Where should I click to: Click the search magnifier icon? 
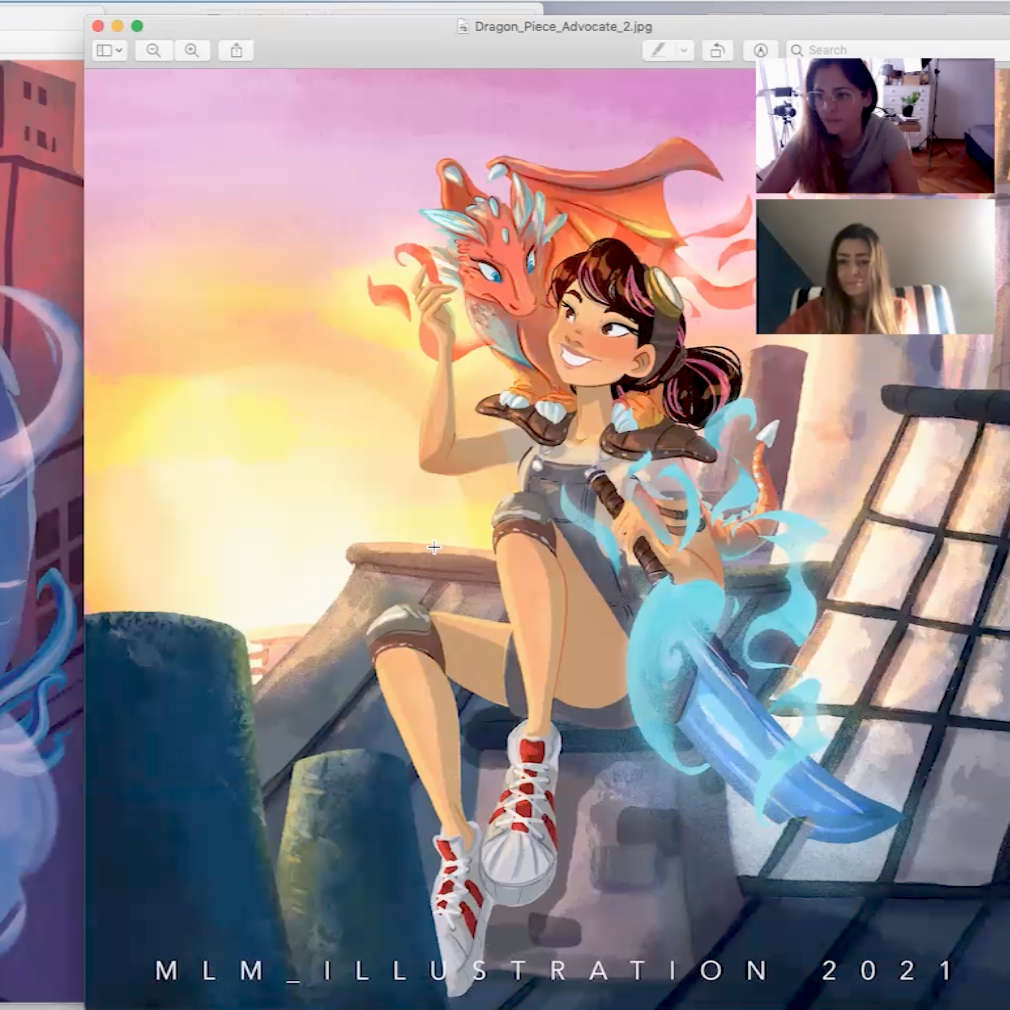(797, 50)
